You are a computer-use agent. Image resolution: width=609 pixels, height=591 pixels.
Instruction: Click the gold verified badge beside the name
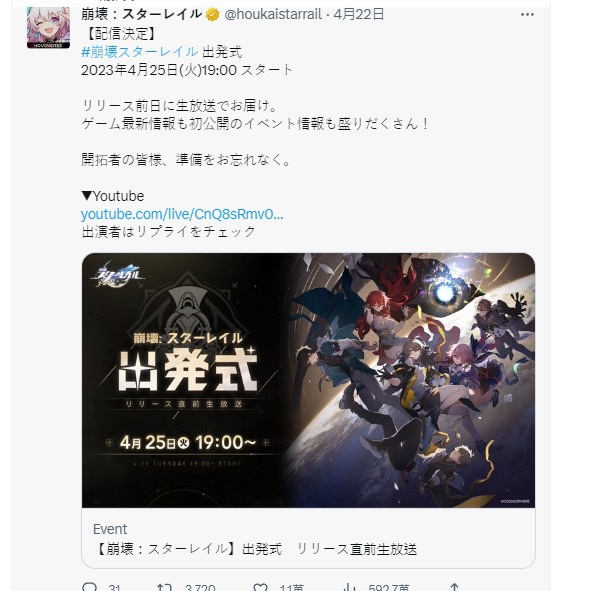(212, 15)
